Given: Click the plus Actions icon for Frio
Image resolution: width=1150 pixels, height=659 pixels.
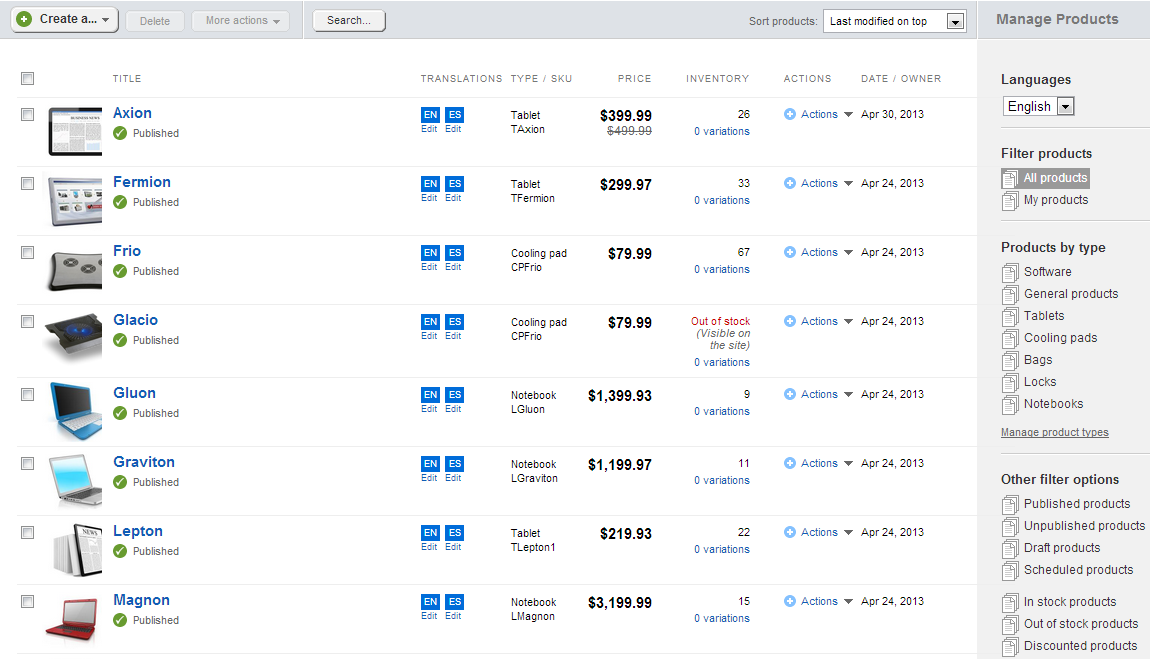Looking at the screenshot, I should click(x=790, y=253).
